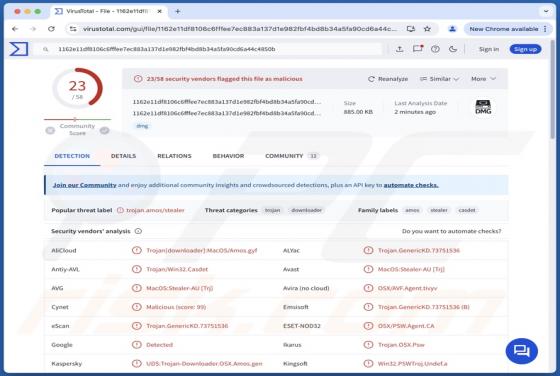Reload the page with refresh icon
The width and height of the screenshot is (560, 376).
pyautogui.click(x=51, y=29)
